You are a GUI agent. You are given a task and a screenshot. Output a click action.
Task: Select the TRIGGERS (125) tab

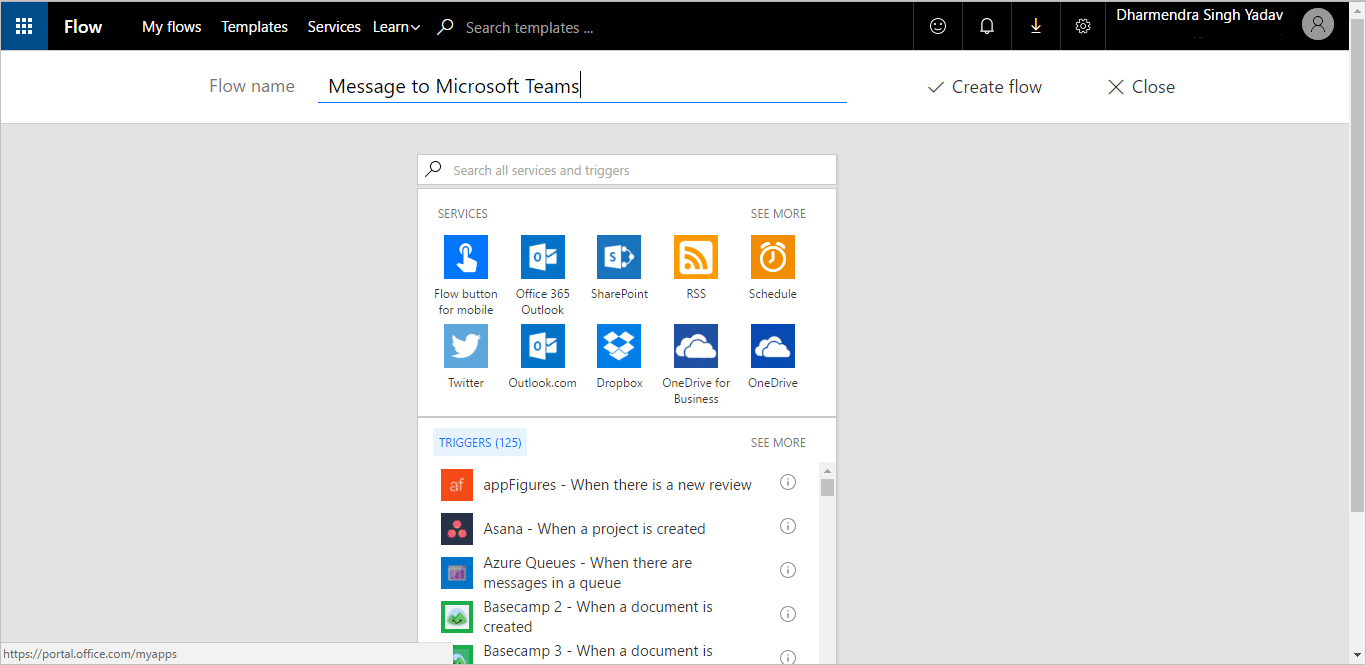click(480, 443)
